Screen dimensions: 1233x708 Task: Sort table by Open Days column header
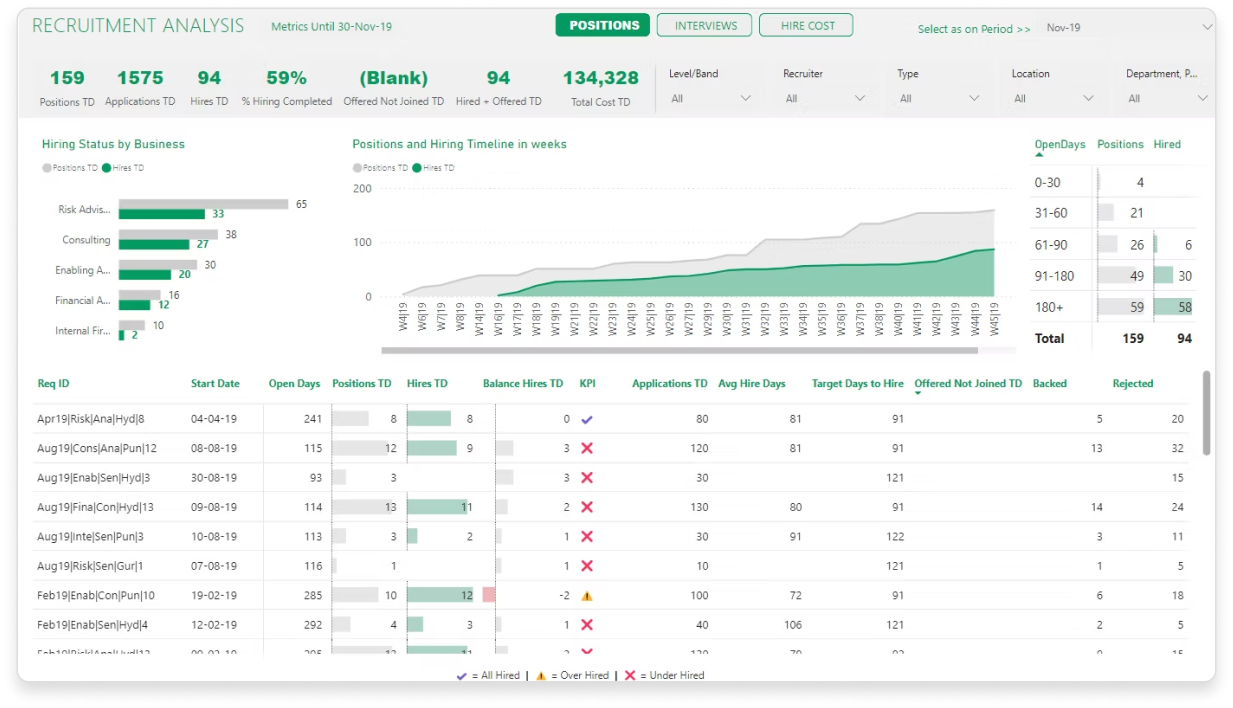[294, 384]
